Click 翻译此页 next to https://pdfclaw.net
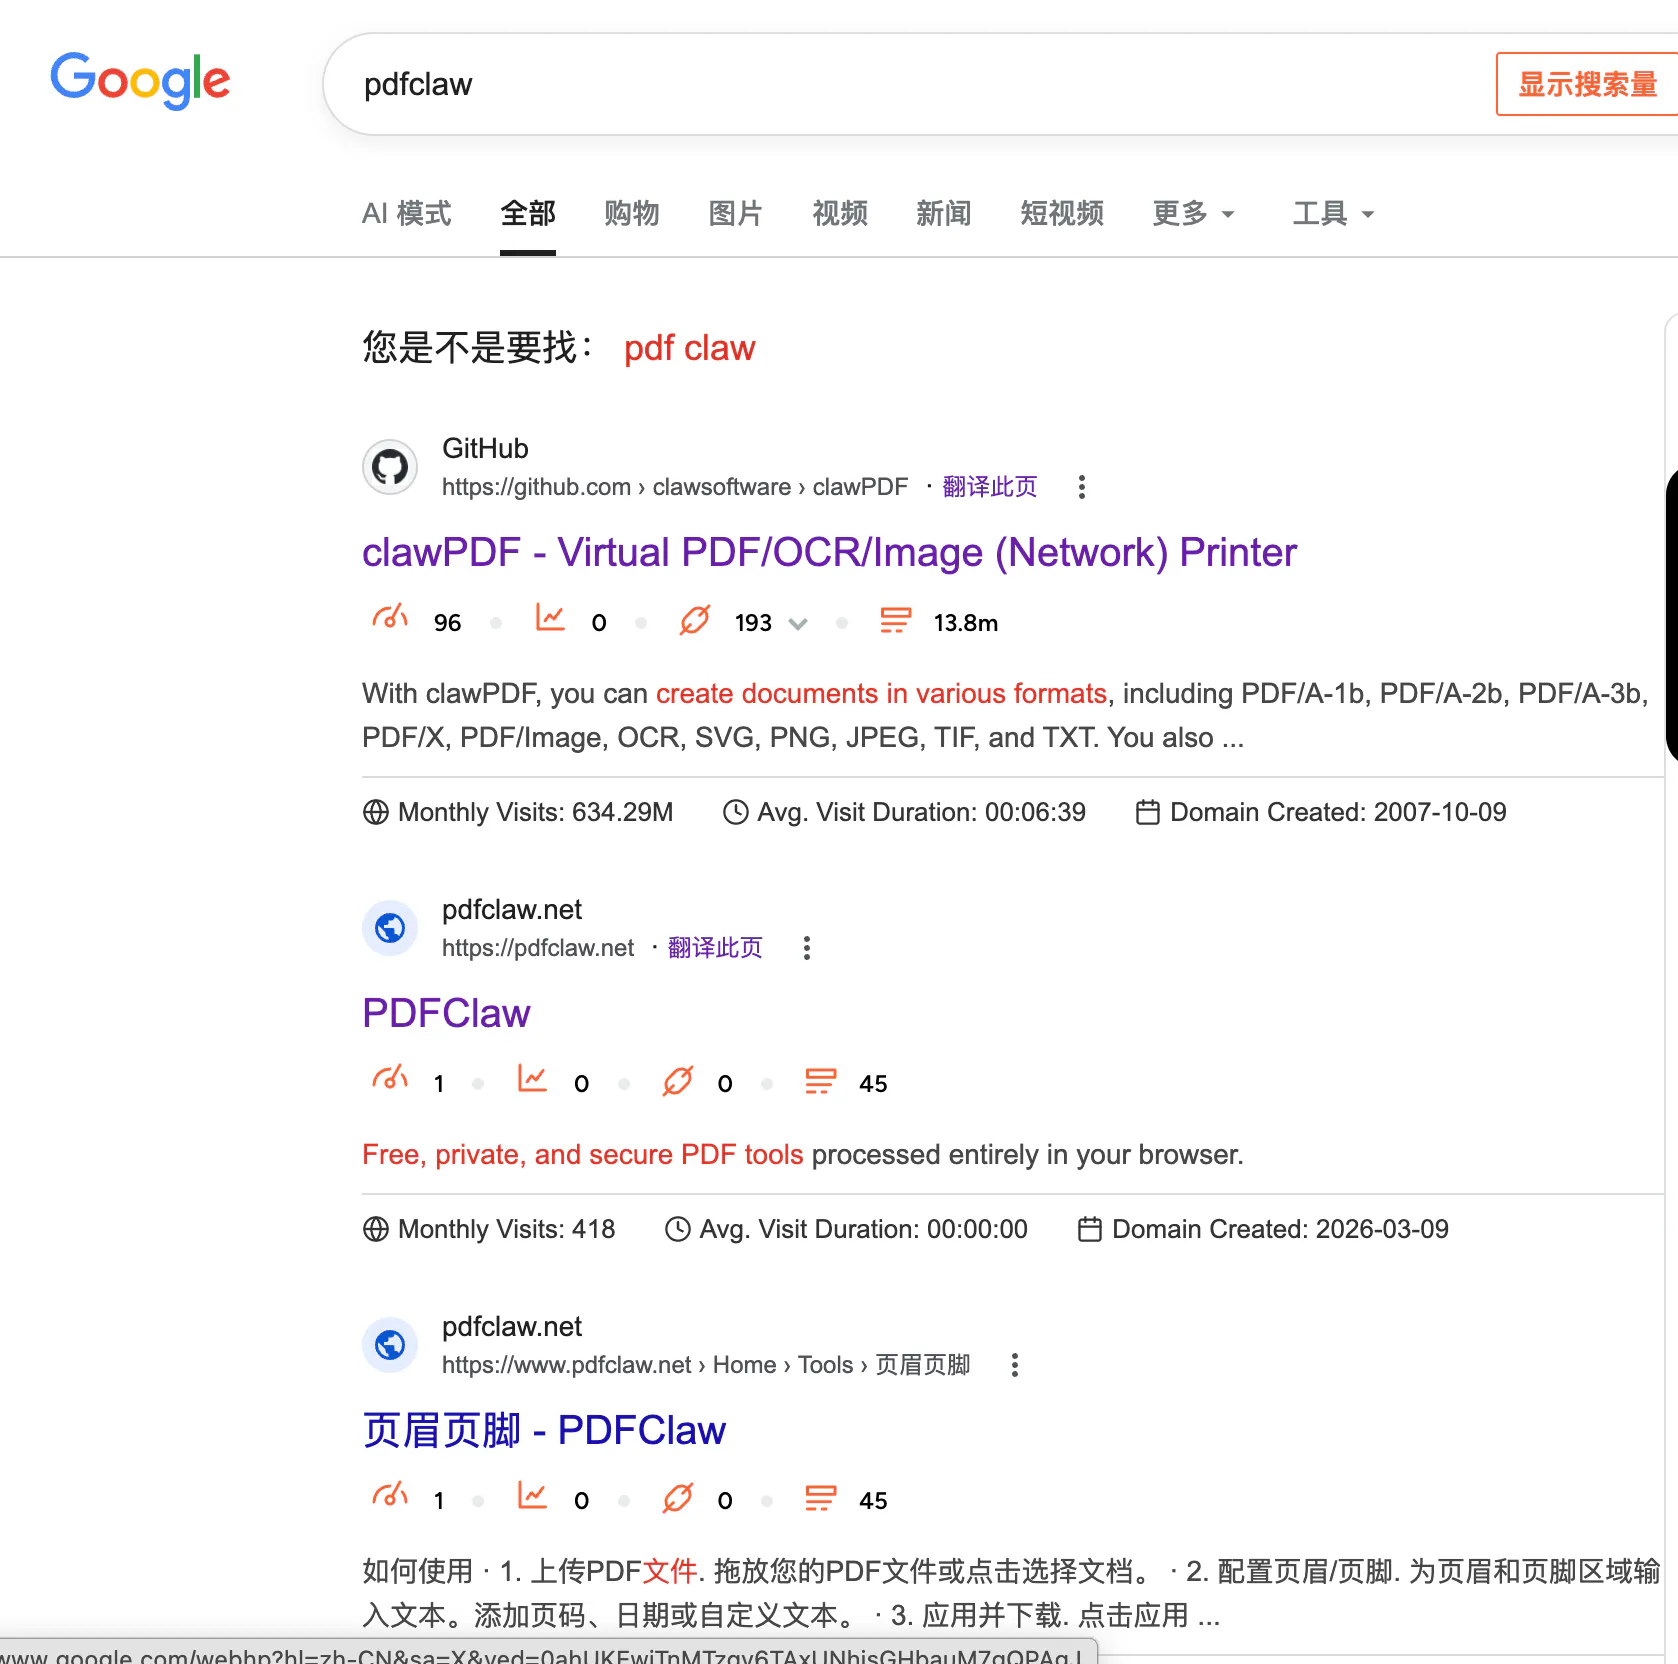Viewport: 1678px width, 1664px height. [715, 948]
